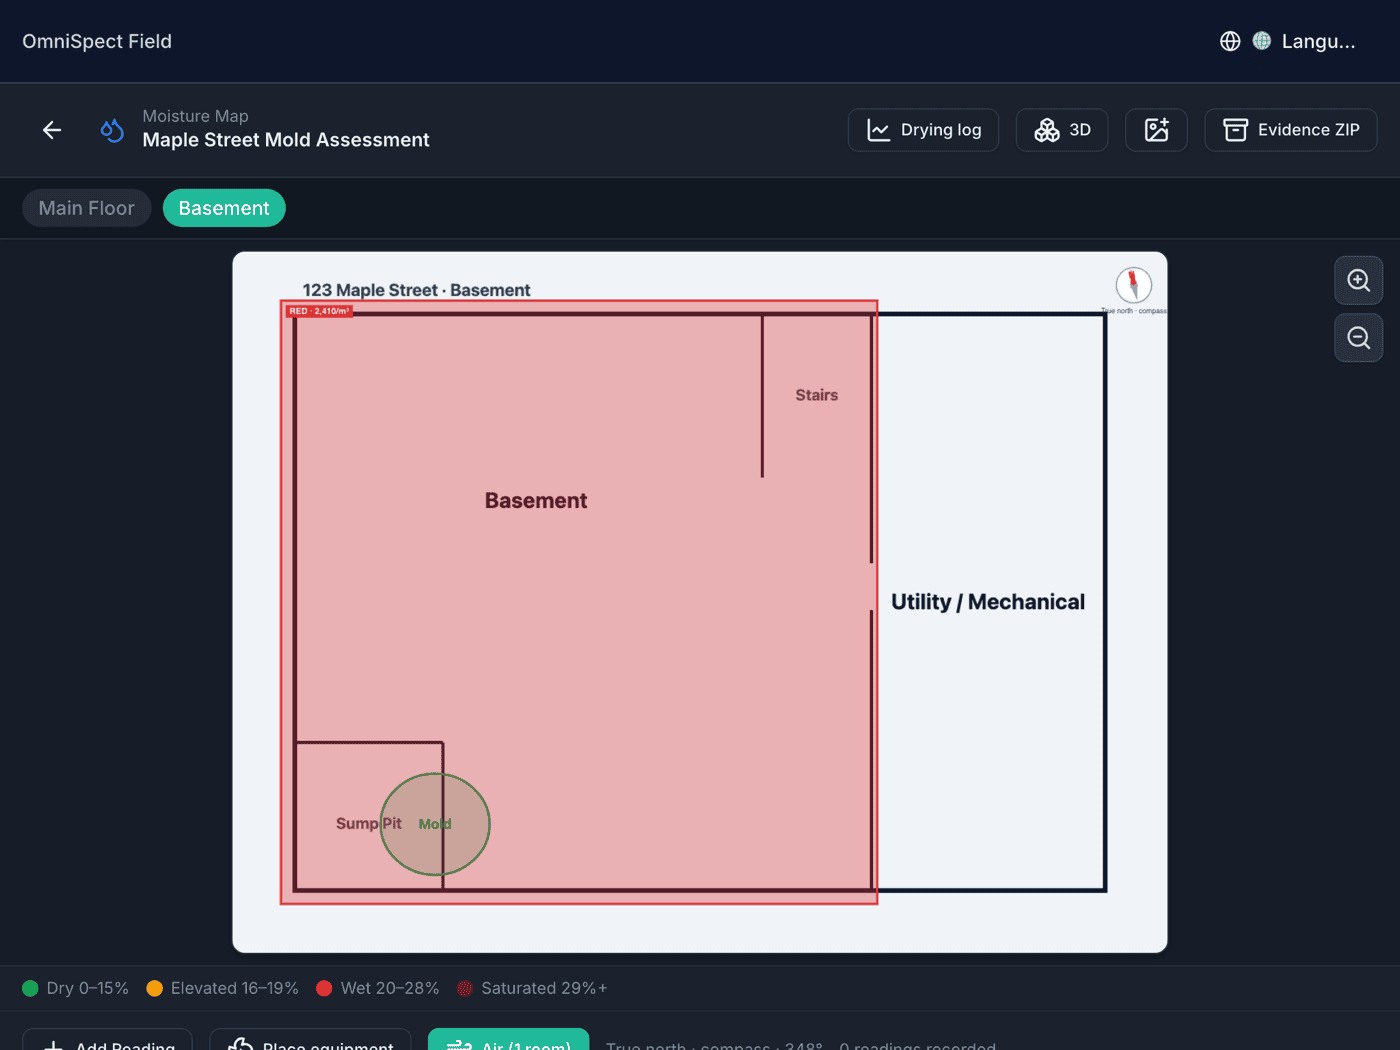Click the compass on the floor plan
Image resolution: width=1400 pixels, height=1050 pixels.
(1133, 285)
